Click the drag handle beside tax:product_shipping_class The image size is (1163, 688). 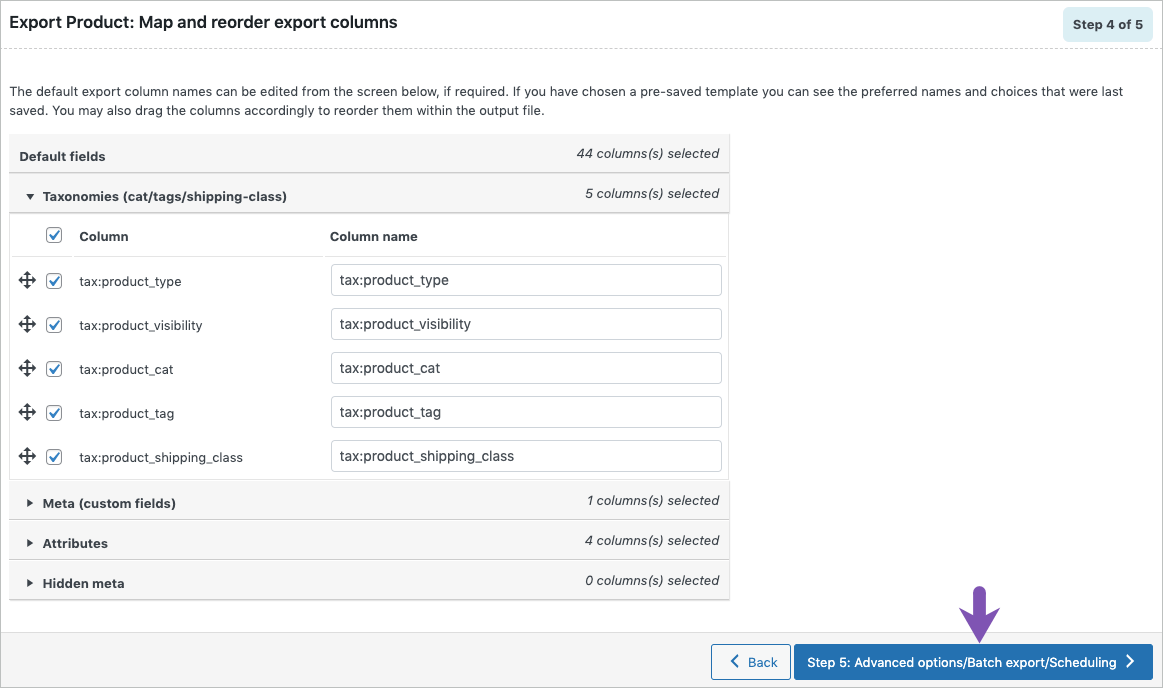click(27, 456)
